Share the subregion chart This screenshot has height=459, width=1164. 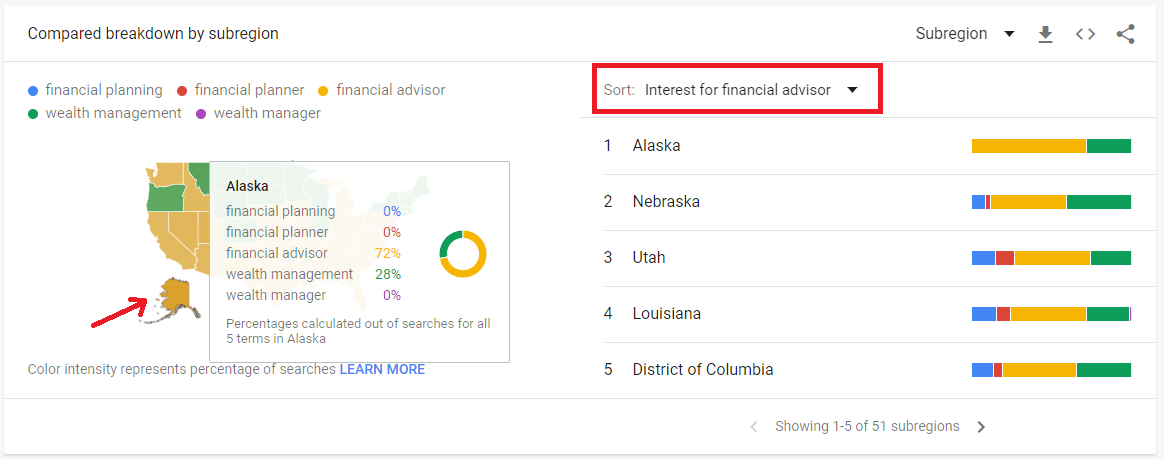tap(1125, 34)
